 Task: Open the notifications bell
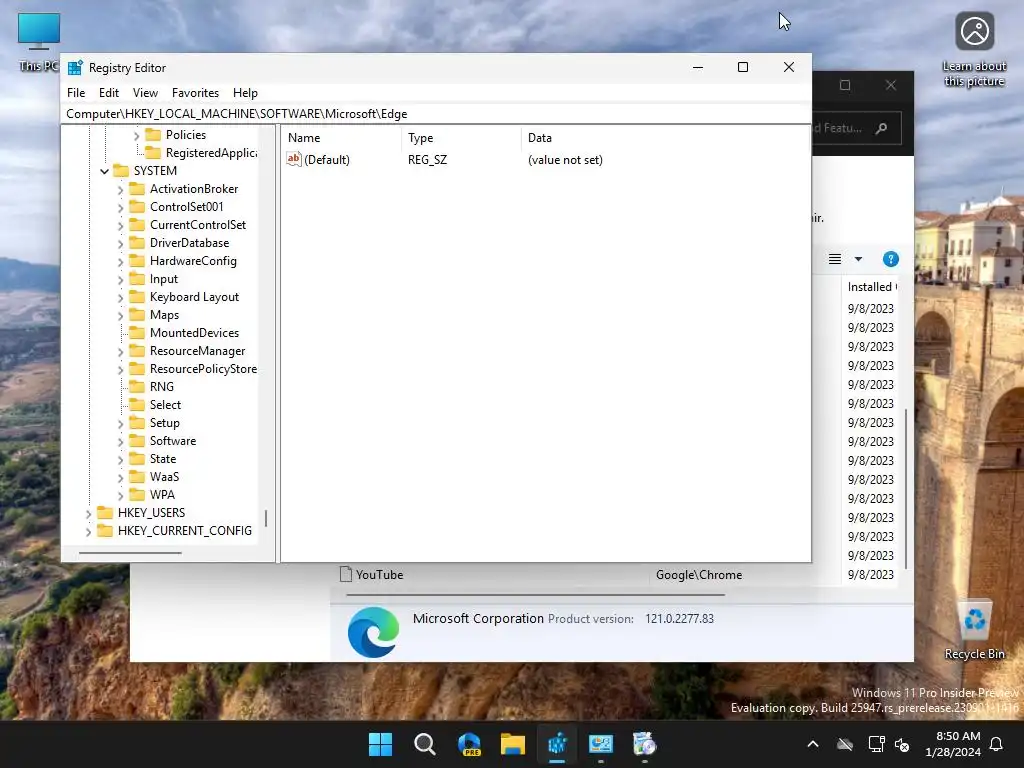click(x=996, y=744)
